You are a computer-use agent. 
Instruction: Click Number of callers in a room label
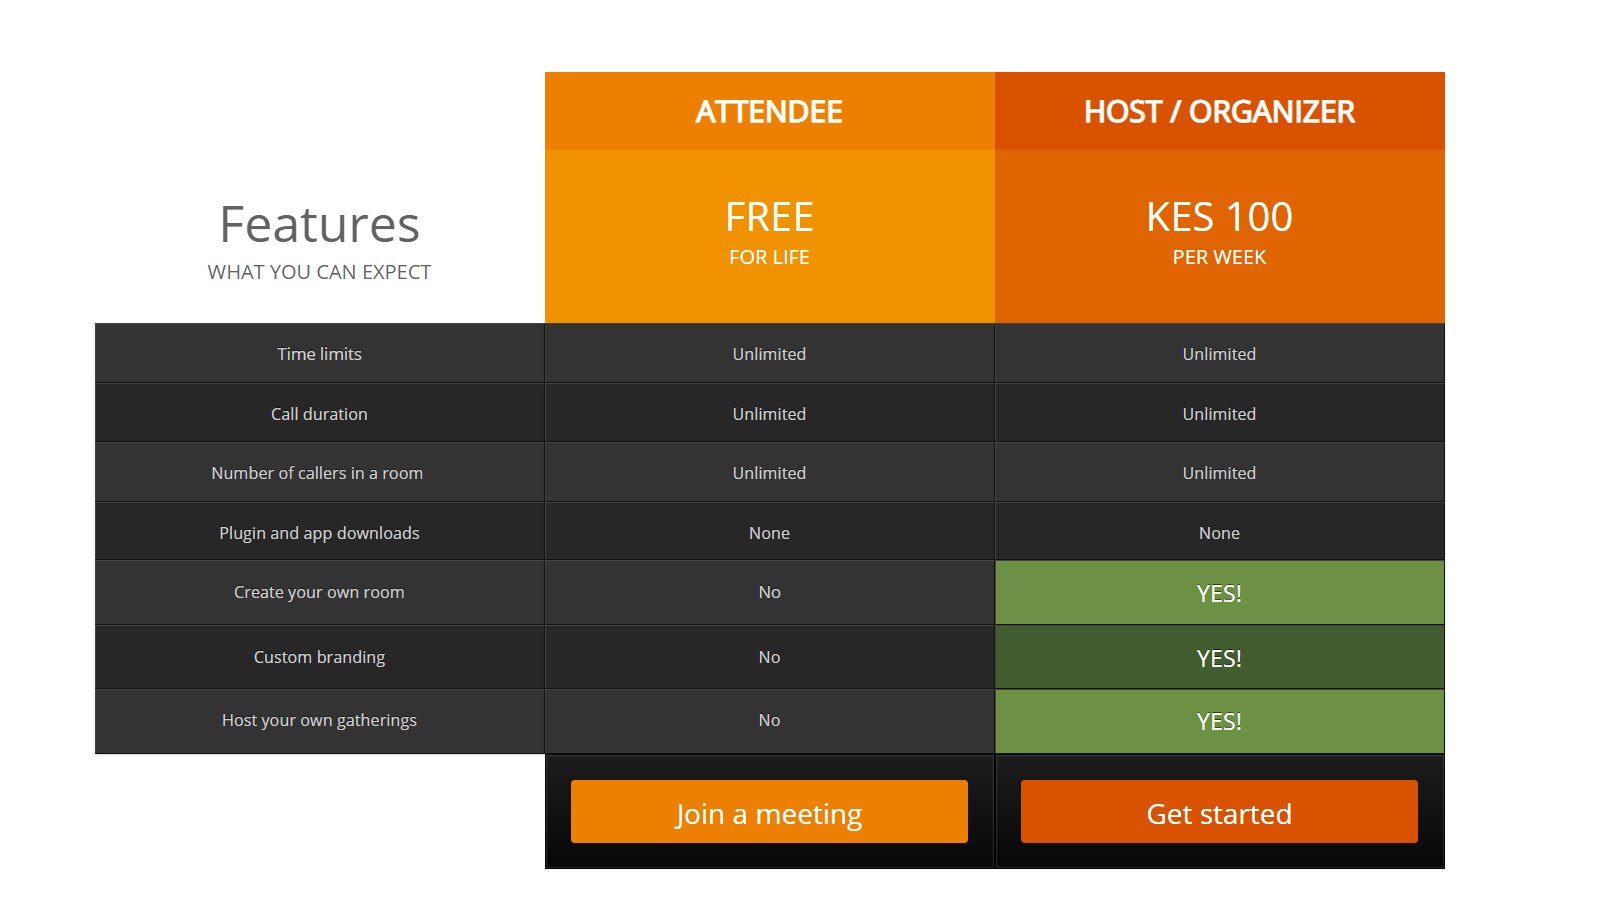coord(317,473)
